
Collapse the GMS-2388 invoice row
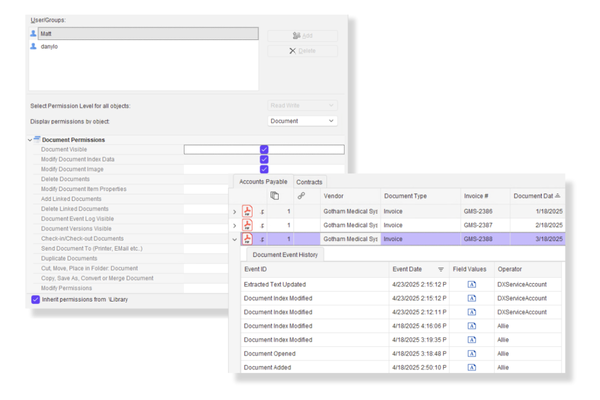click(x=235, y=239)
